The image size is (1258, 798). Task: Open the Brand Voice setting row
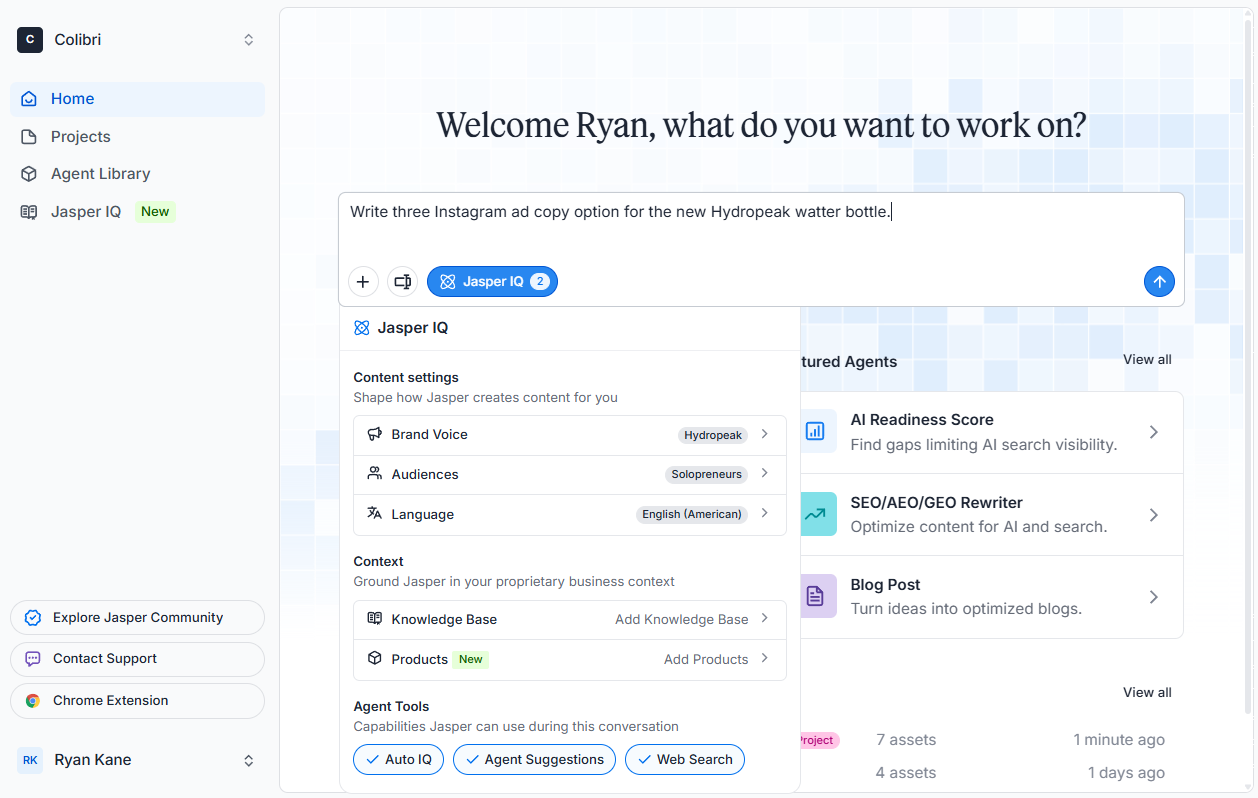point(570,435)
